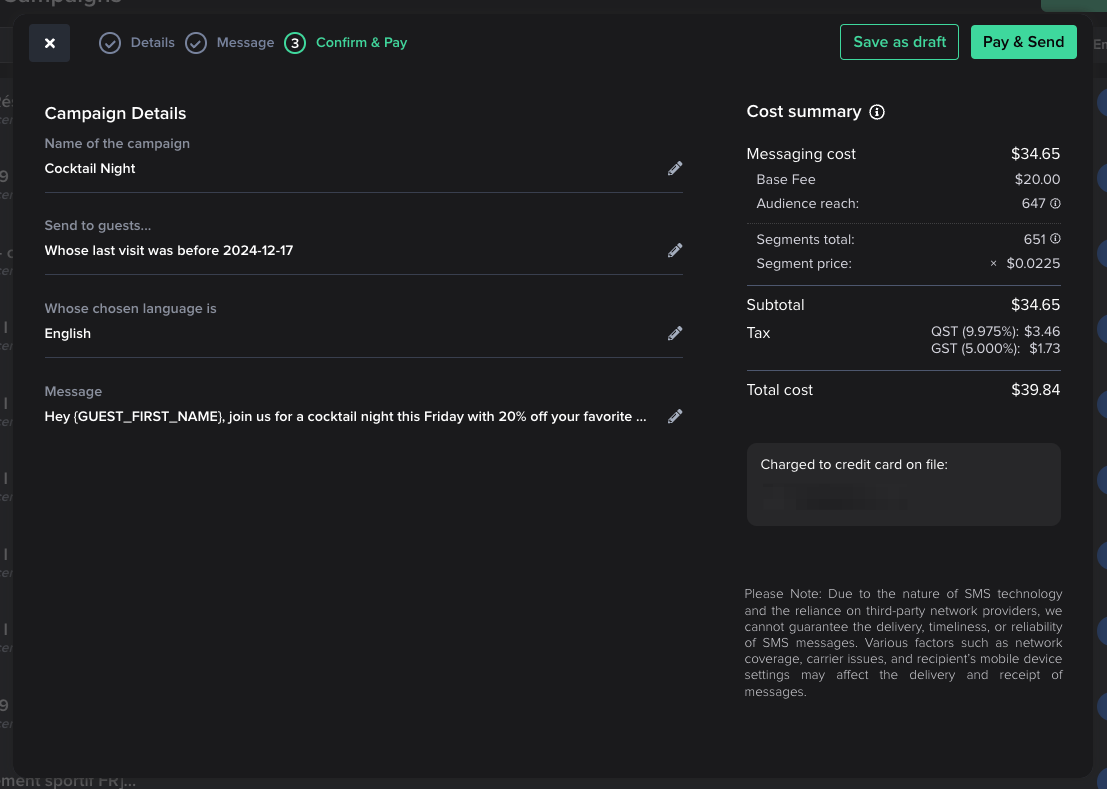Click the Details step checkmark icon
1107x789 pixels.
coord(110,43)
